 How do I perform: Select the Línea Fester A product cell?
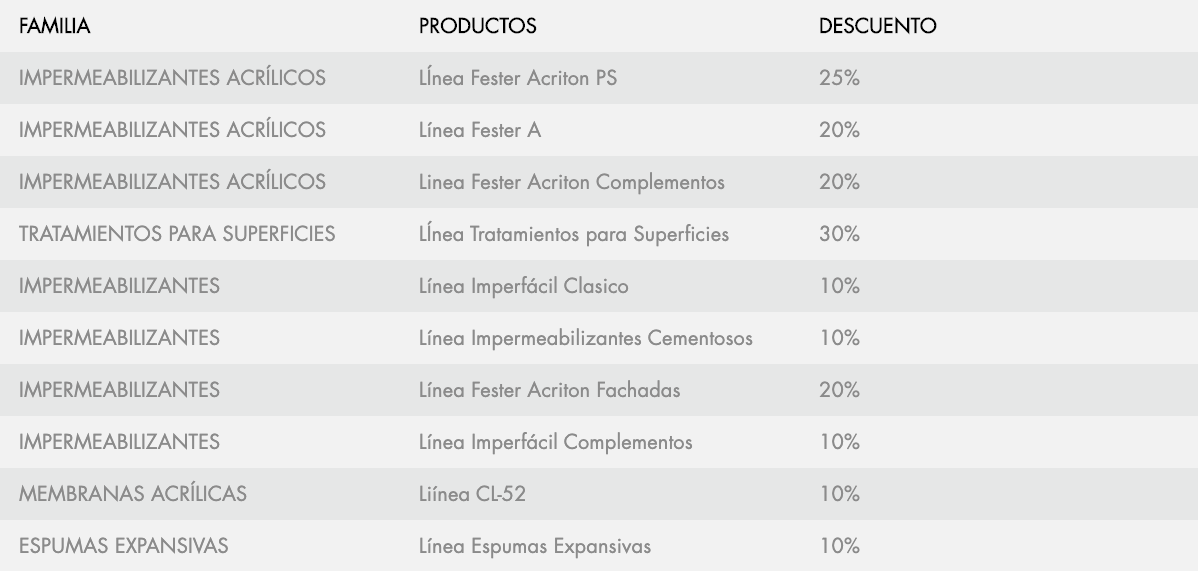click(480, 130)
